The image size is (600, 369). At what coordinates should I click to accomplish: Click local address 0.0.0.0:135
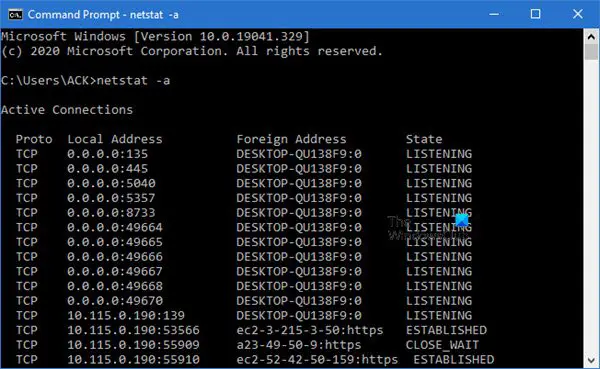(x=108, y=154)
